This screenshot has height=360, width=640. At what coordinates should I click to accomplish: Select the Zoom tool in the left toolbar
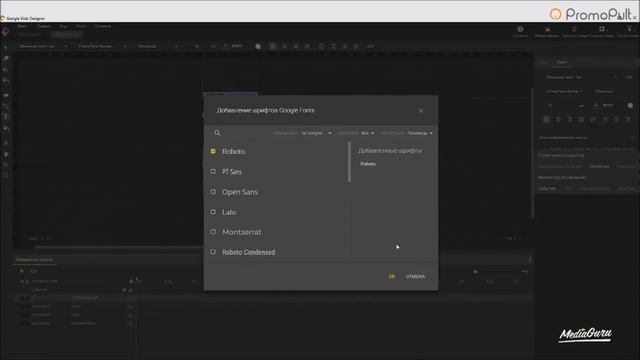point(6,164)
